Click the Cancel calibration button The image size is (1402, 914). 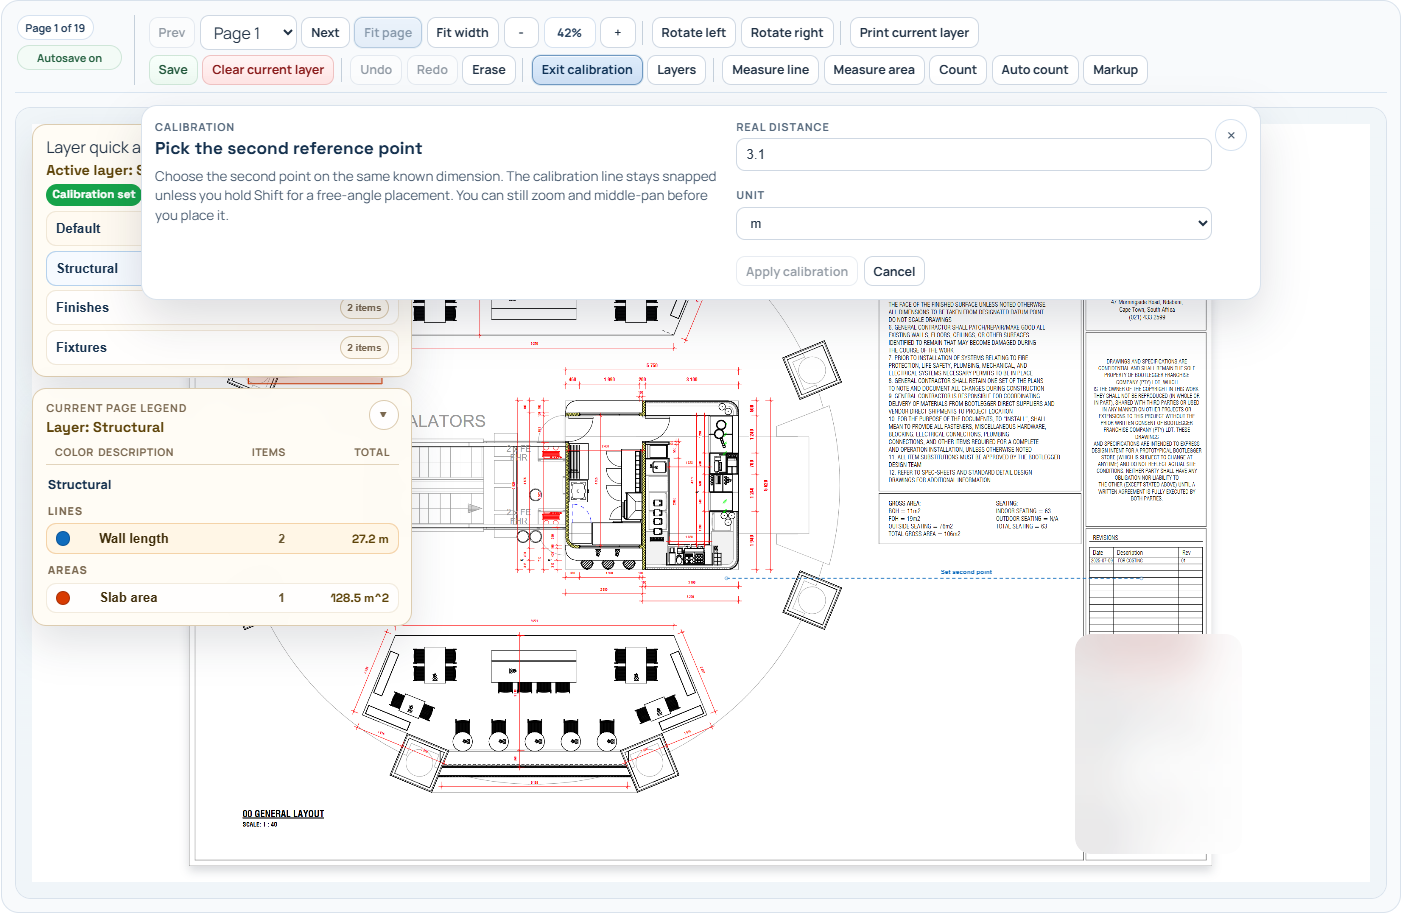pos(894,272)
